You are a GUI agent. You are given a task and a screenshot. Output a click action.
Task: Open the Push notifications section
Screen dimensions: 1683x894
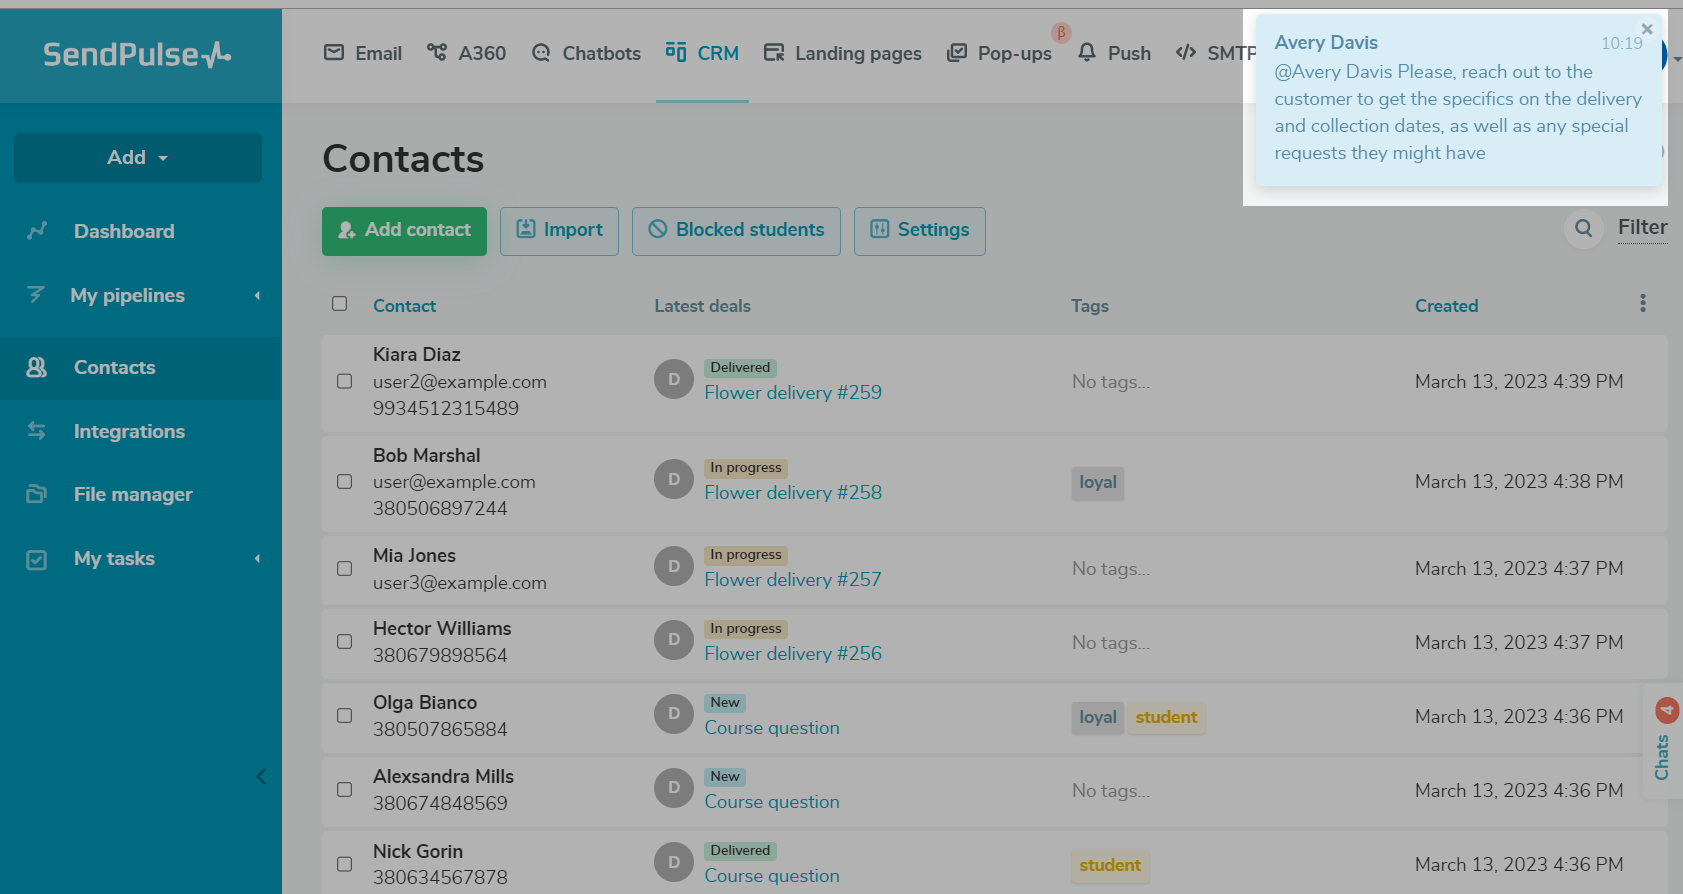pos(1115,53)
